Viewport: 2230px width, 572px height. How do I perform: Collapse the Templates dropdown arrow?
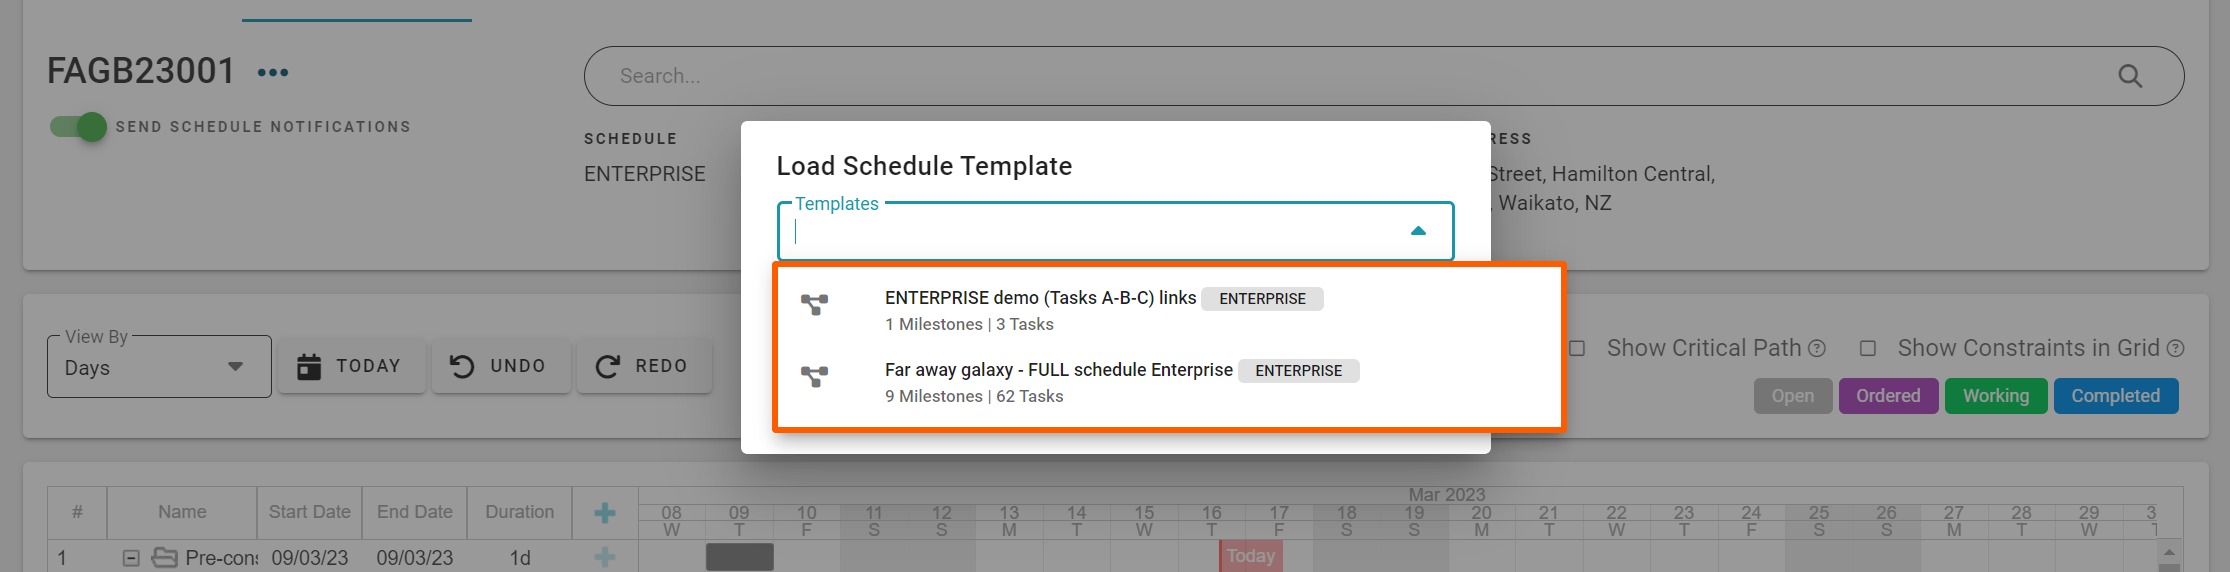1417,231
